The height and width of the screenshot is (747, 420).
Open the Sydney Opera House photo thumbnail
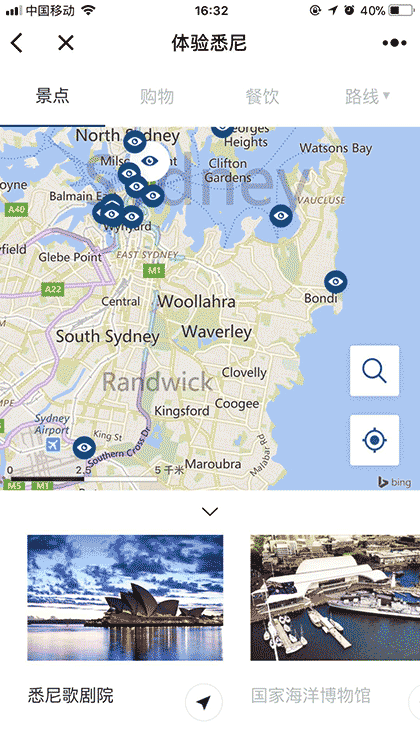point(125,597)
